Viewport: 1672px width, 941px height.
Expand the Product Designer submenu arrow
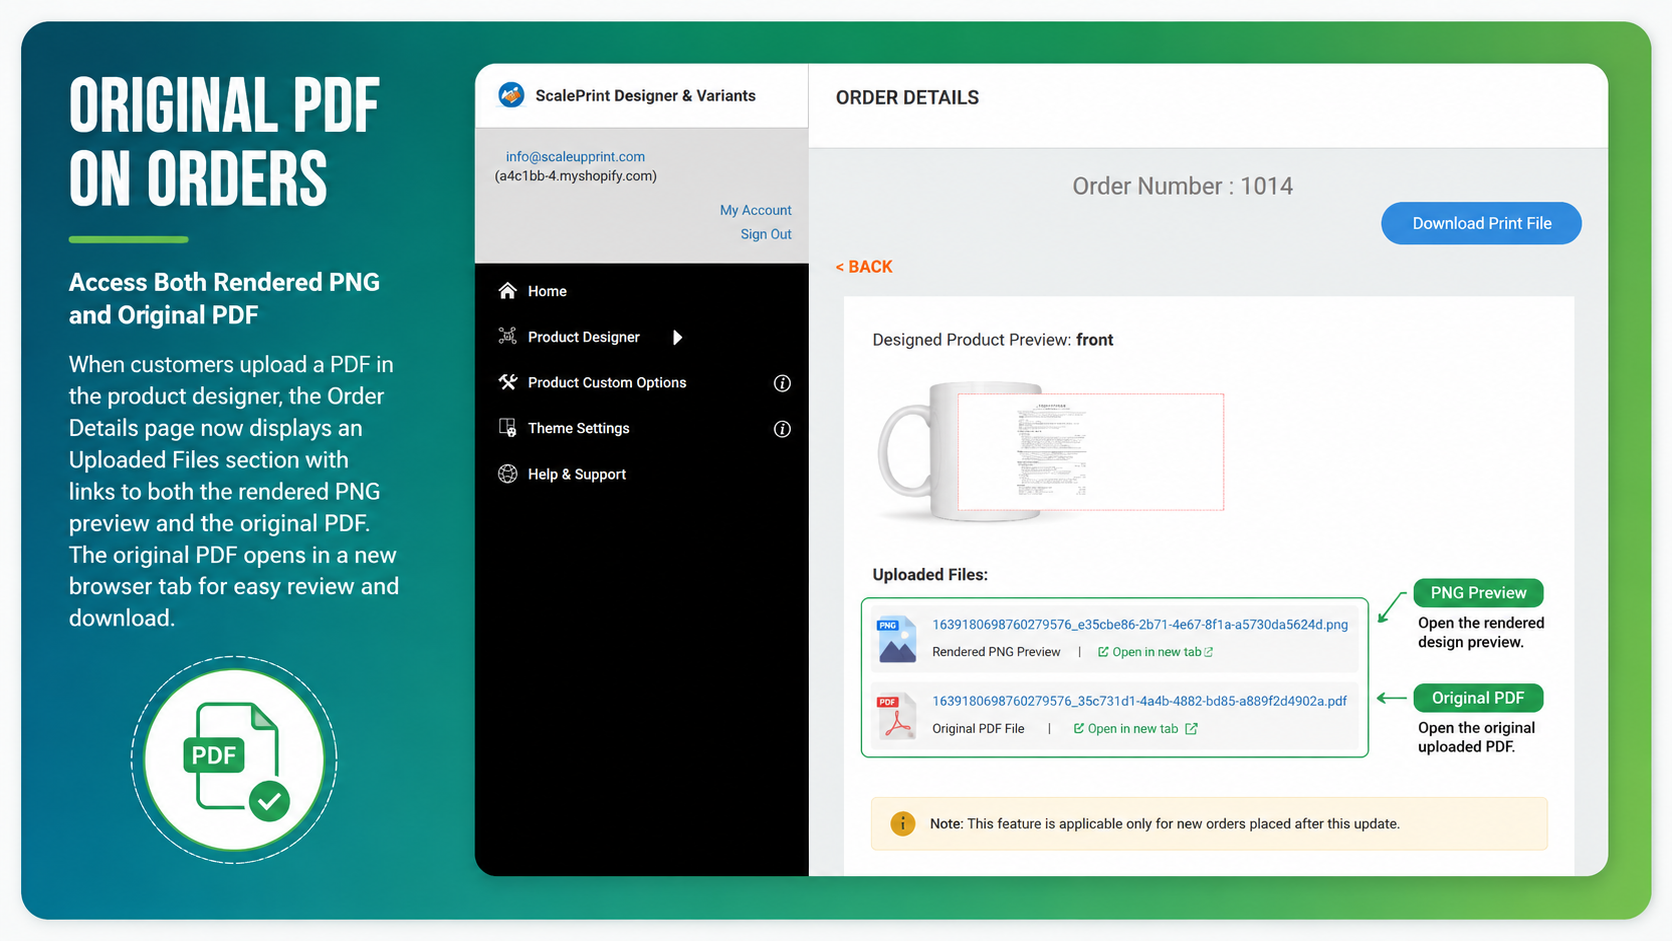click(x=678, y=337)
